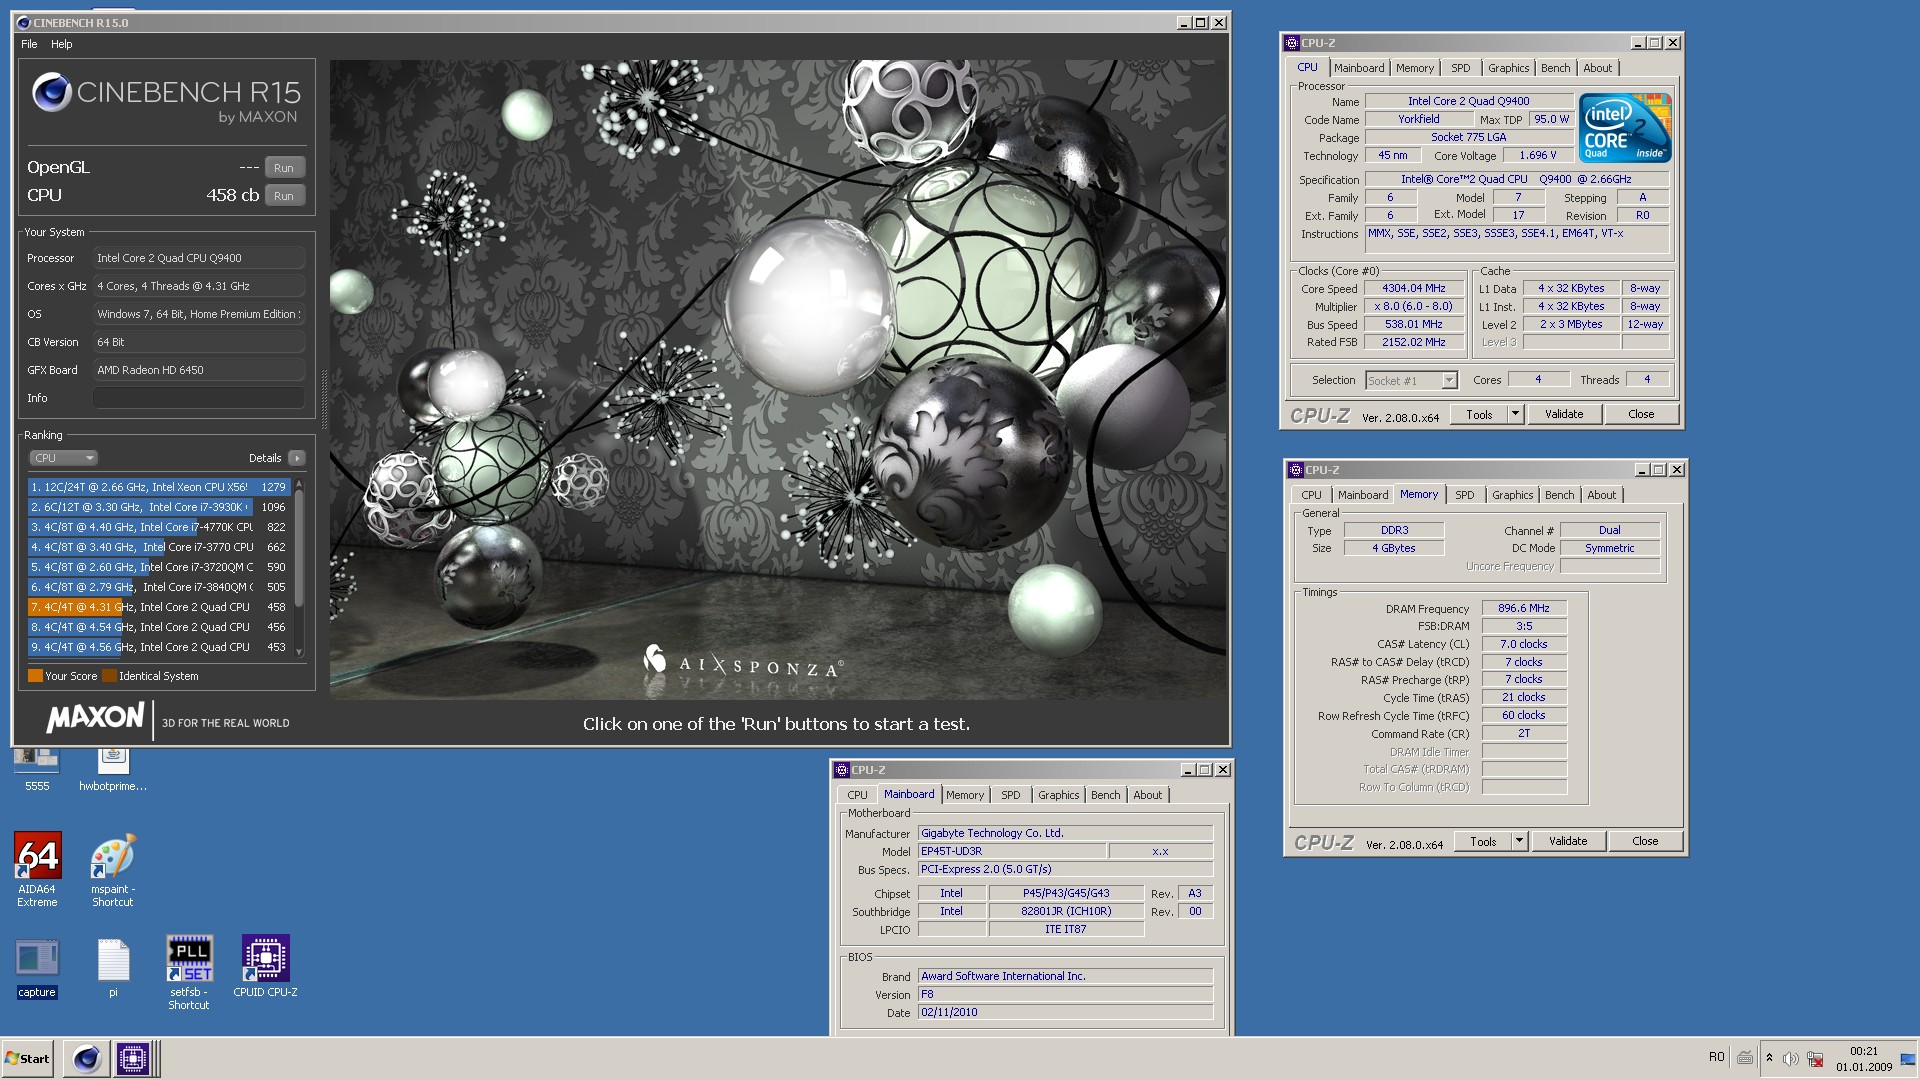The height and width of the screenshot is (1080, 1920).
Task: Select ranking entry i7-4770K 822
Action: [158, 527]
